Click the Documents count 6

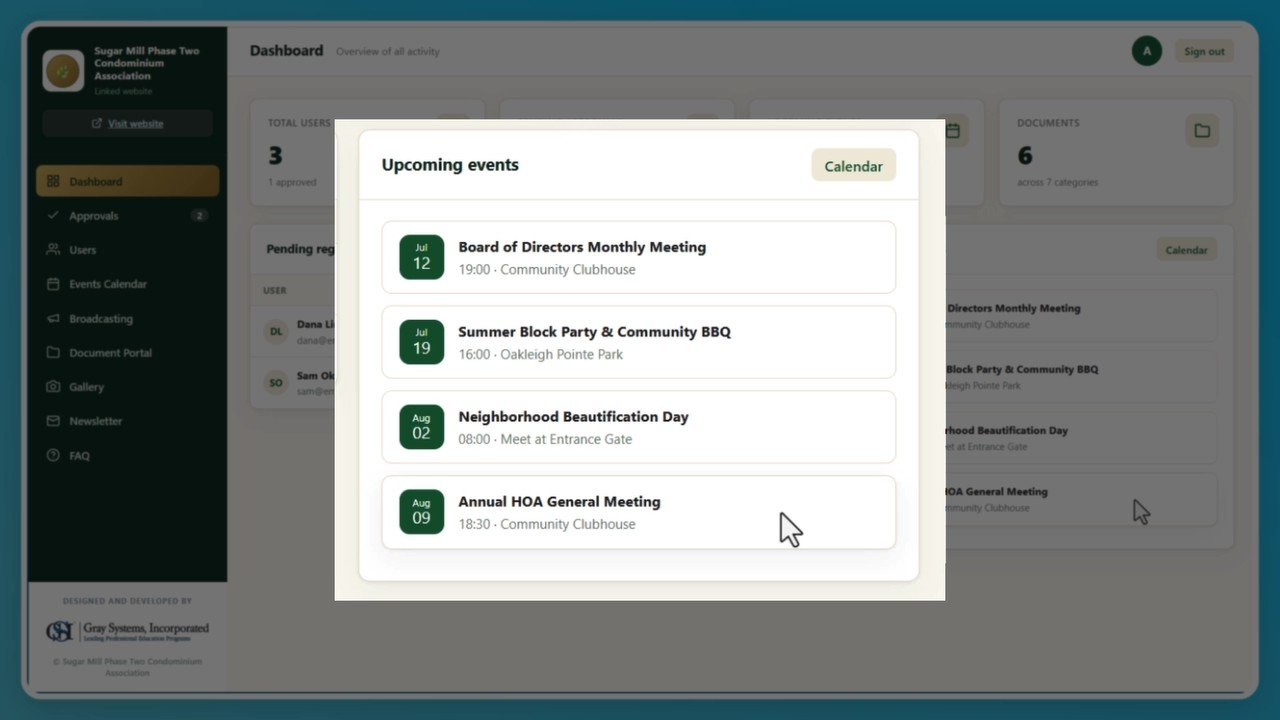[x=1025, y=155]
